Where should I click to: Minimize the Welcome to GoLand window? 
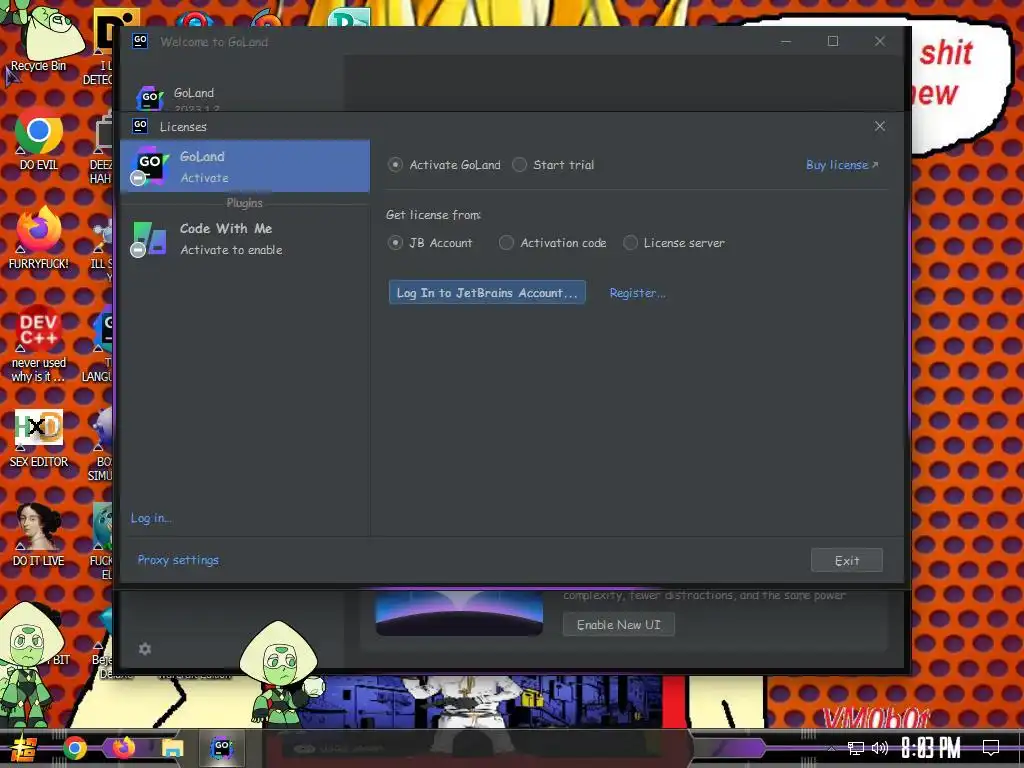[786, 41]
